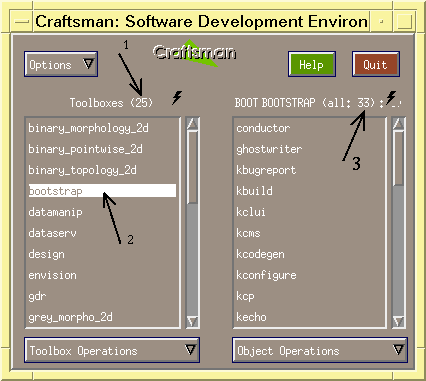
Task: Click object list scroll-up arrow
Action: tap(398, 124)
